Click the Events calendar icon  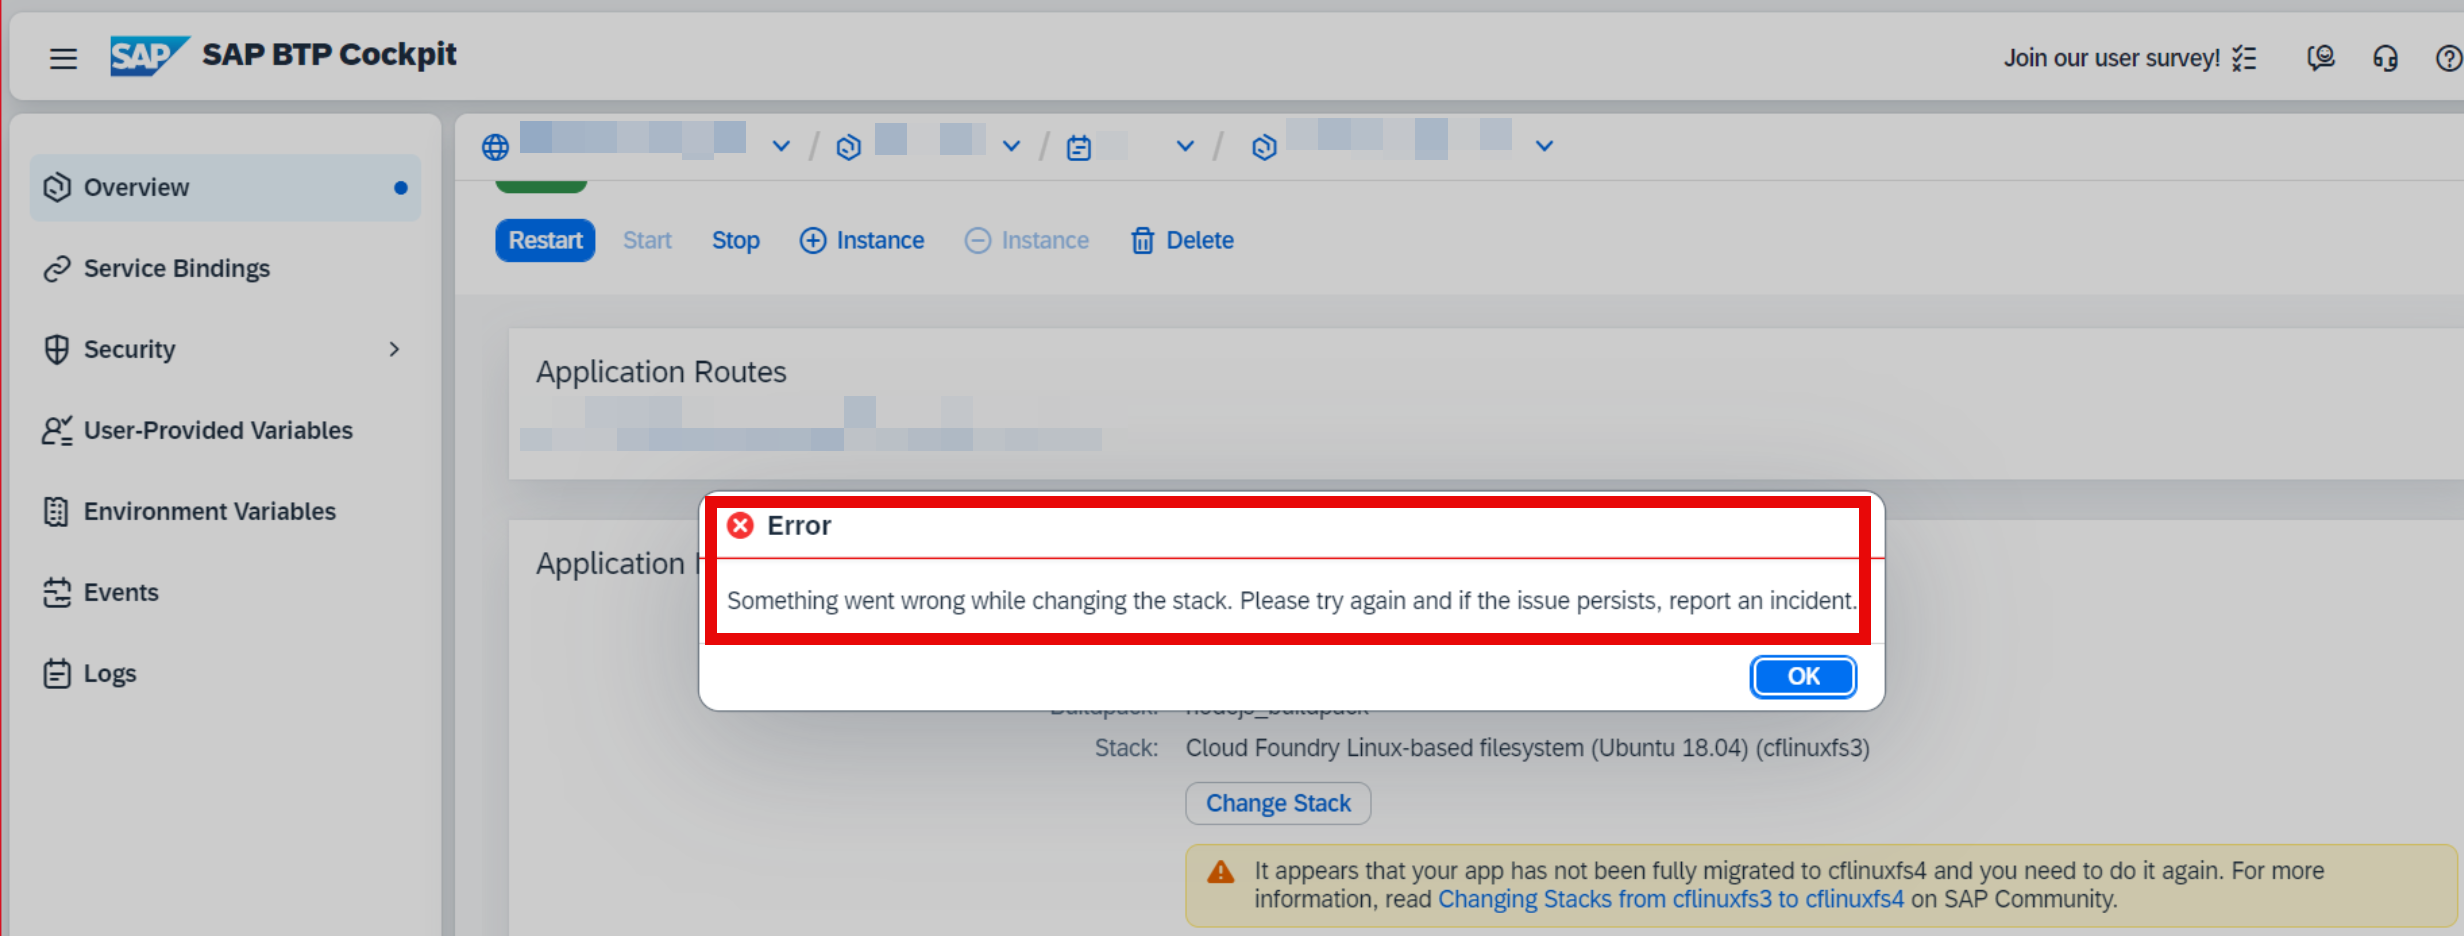(57, 592)
